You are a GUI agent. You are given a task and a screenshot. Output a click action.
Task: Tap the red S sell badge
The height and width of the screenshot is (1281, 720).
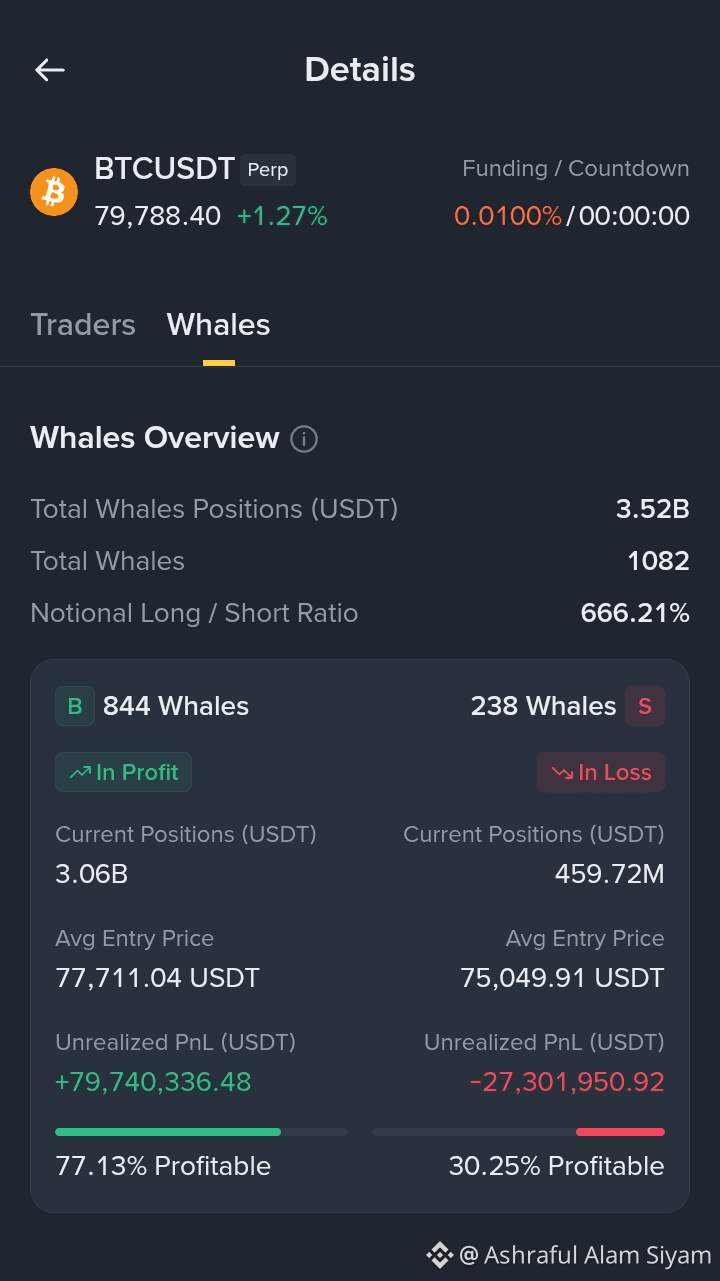tap(645, 706)
